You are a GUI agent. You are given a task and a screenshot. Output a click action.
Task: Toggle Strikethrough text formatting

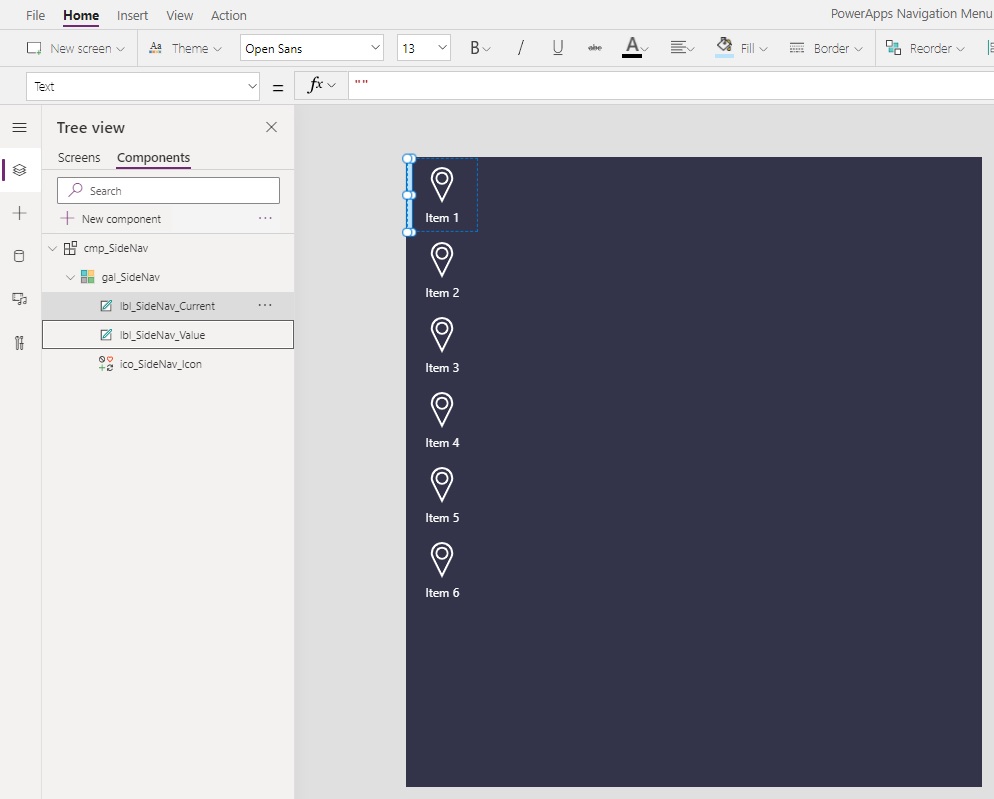tap(595, 48)
